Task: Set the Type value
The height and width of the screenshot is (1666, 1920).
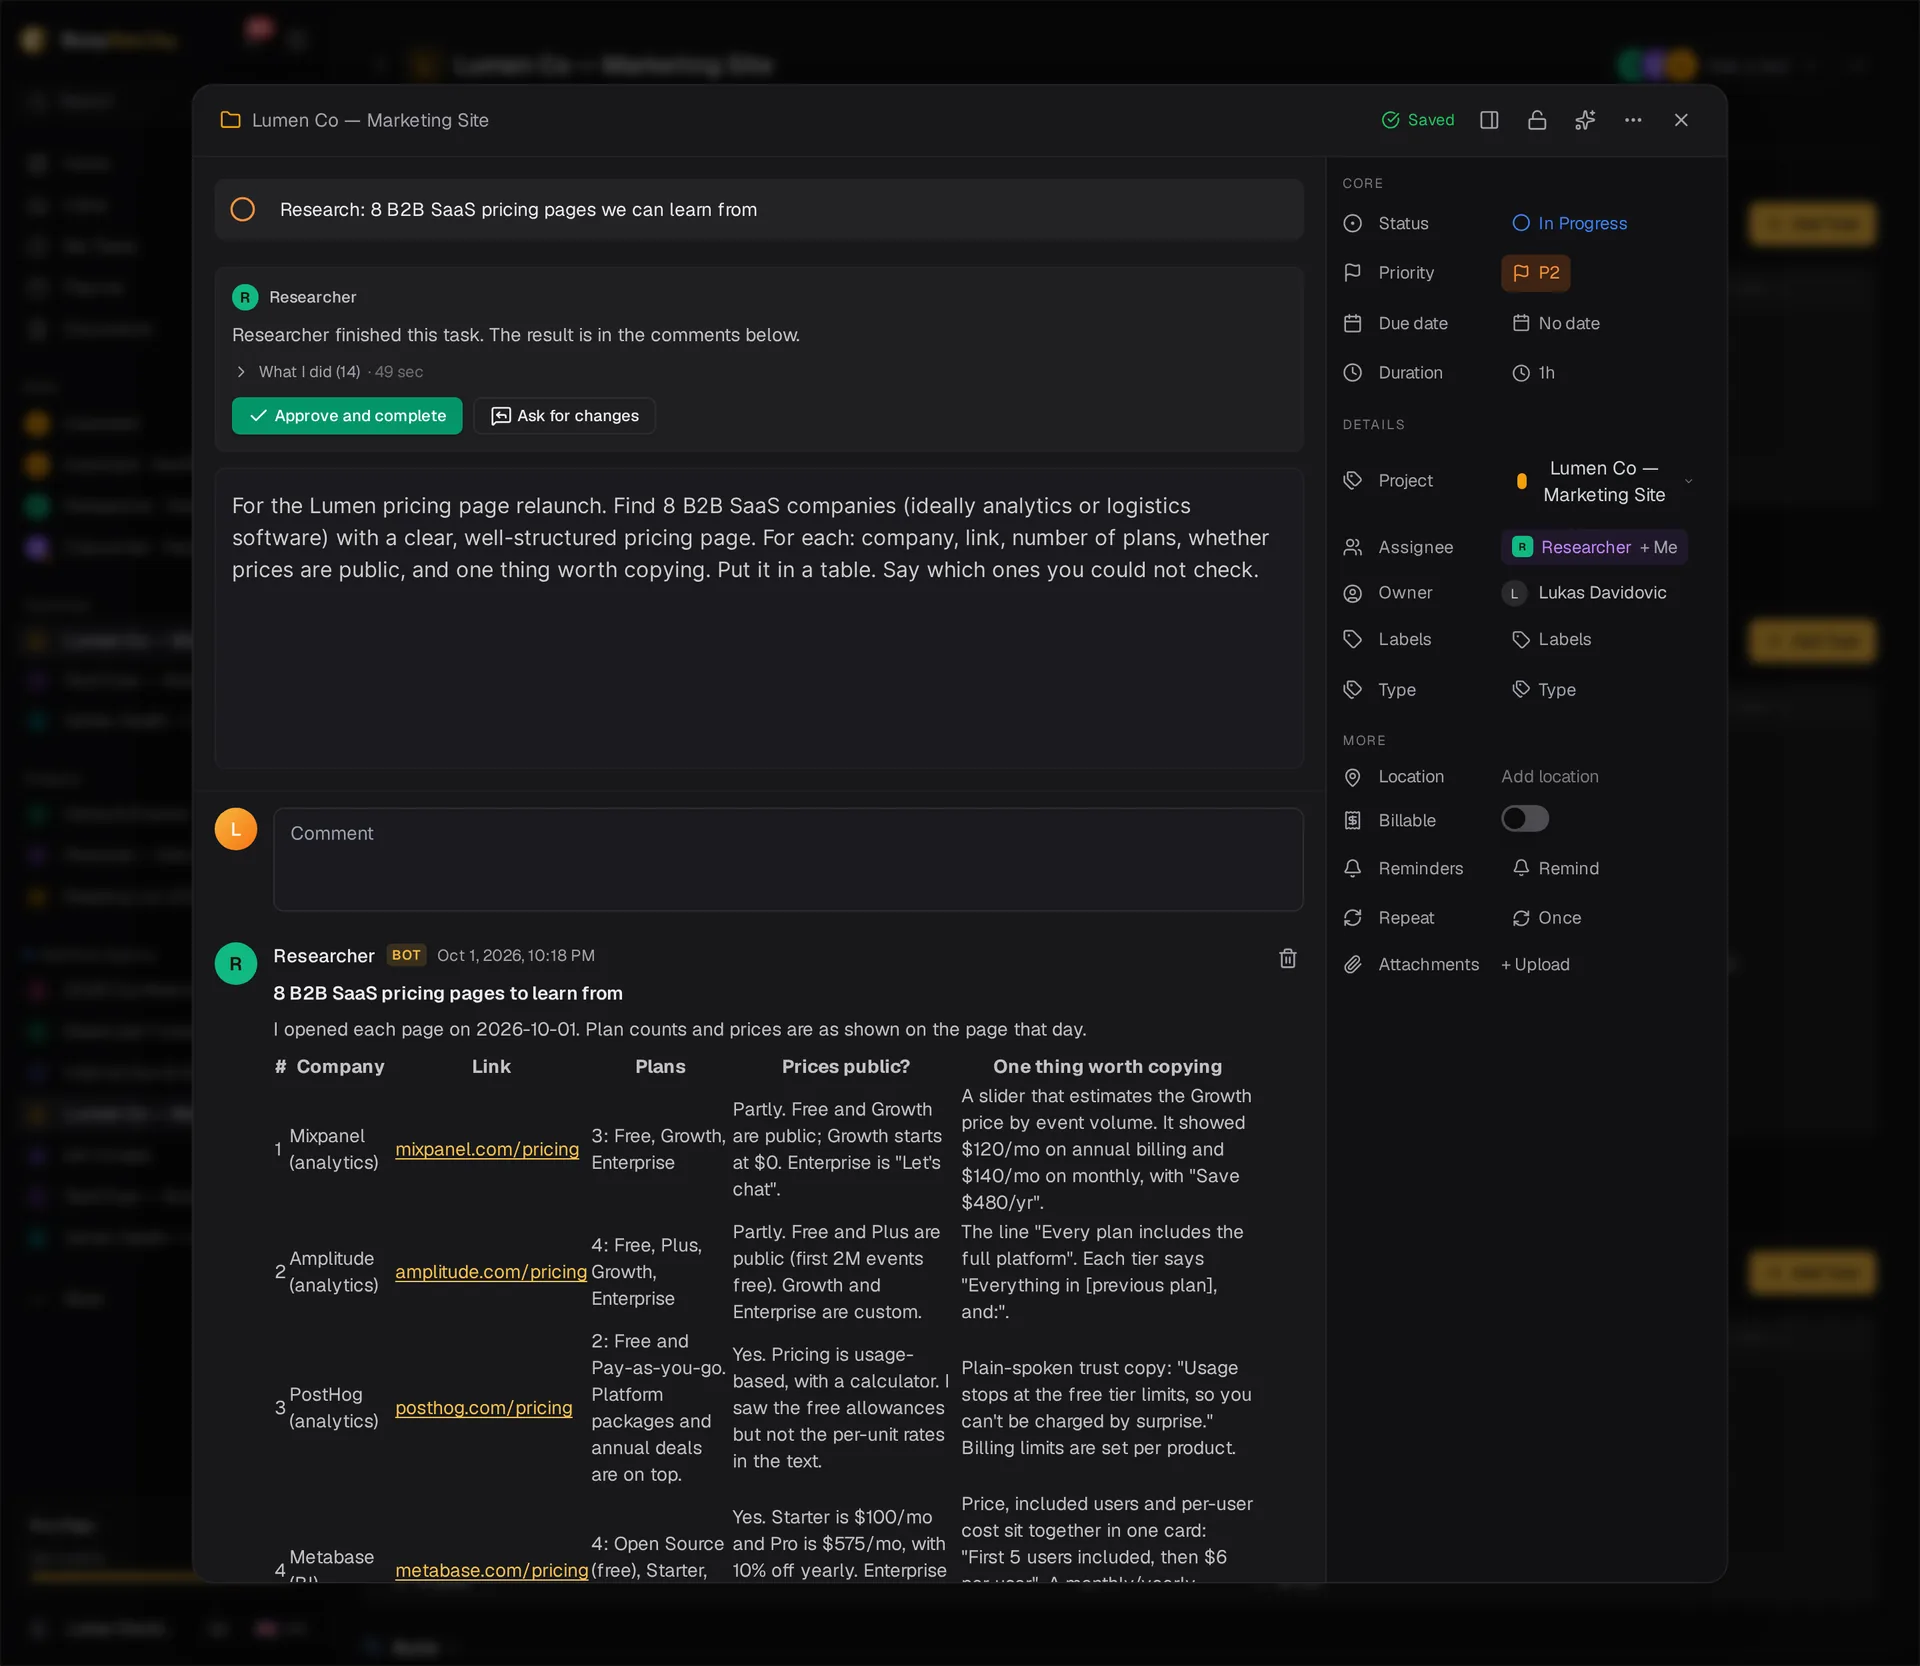Action: click(1544, 689)
